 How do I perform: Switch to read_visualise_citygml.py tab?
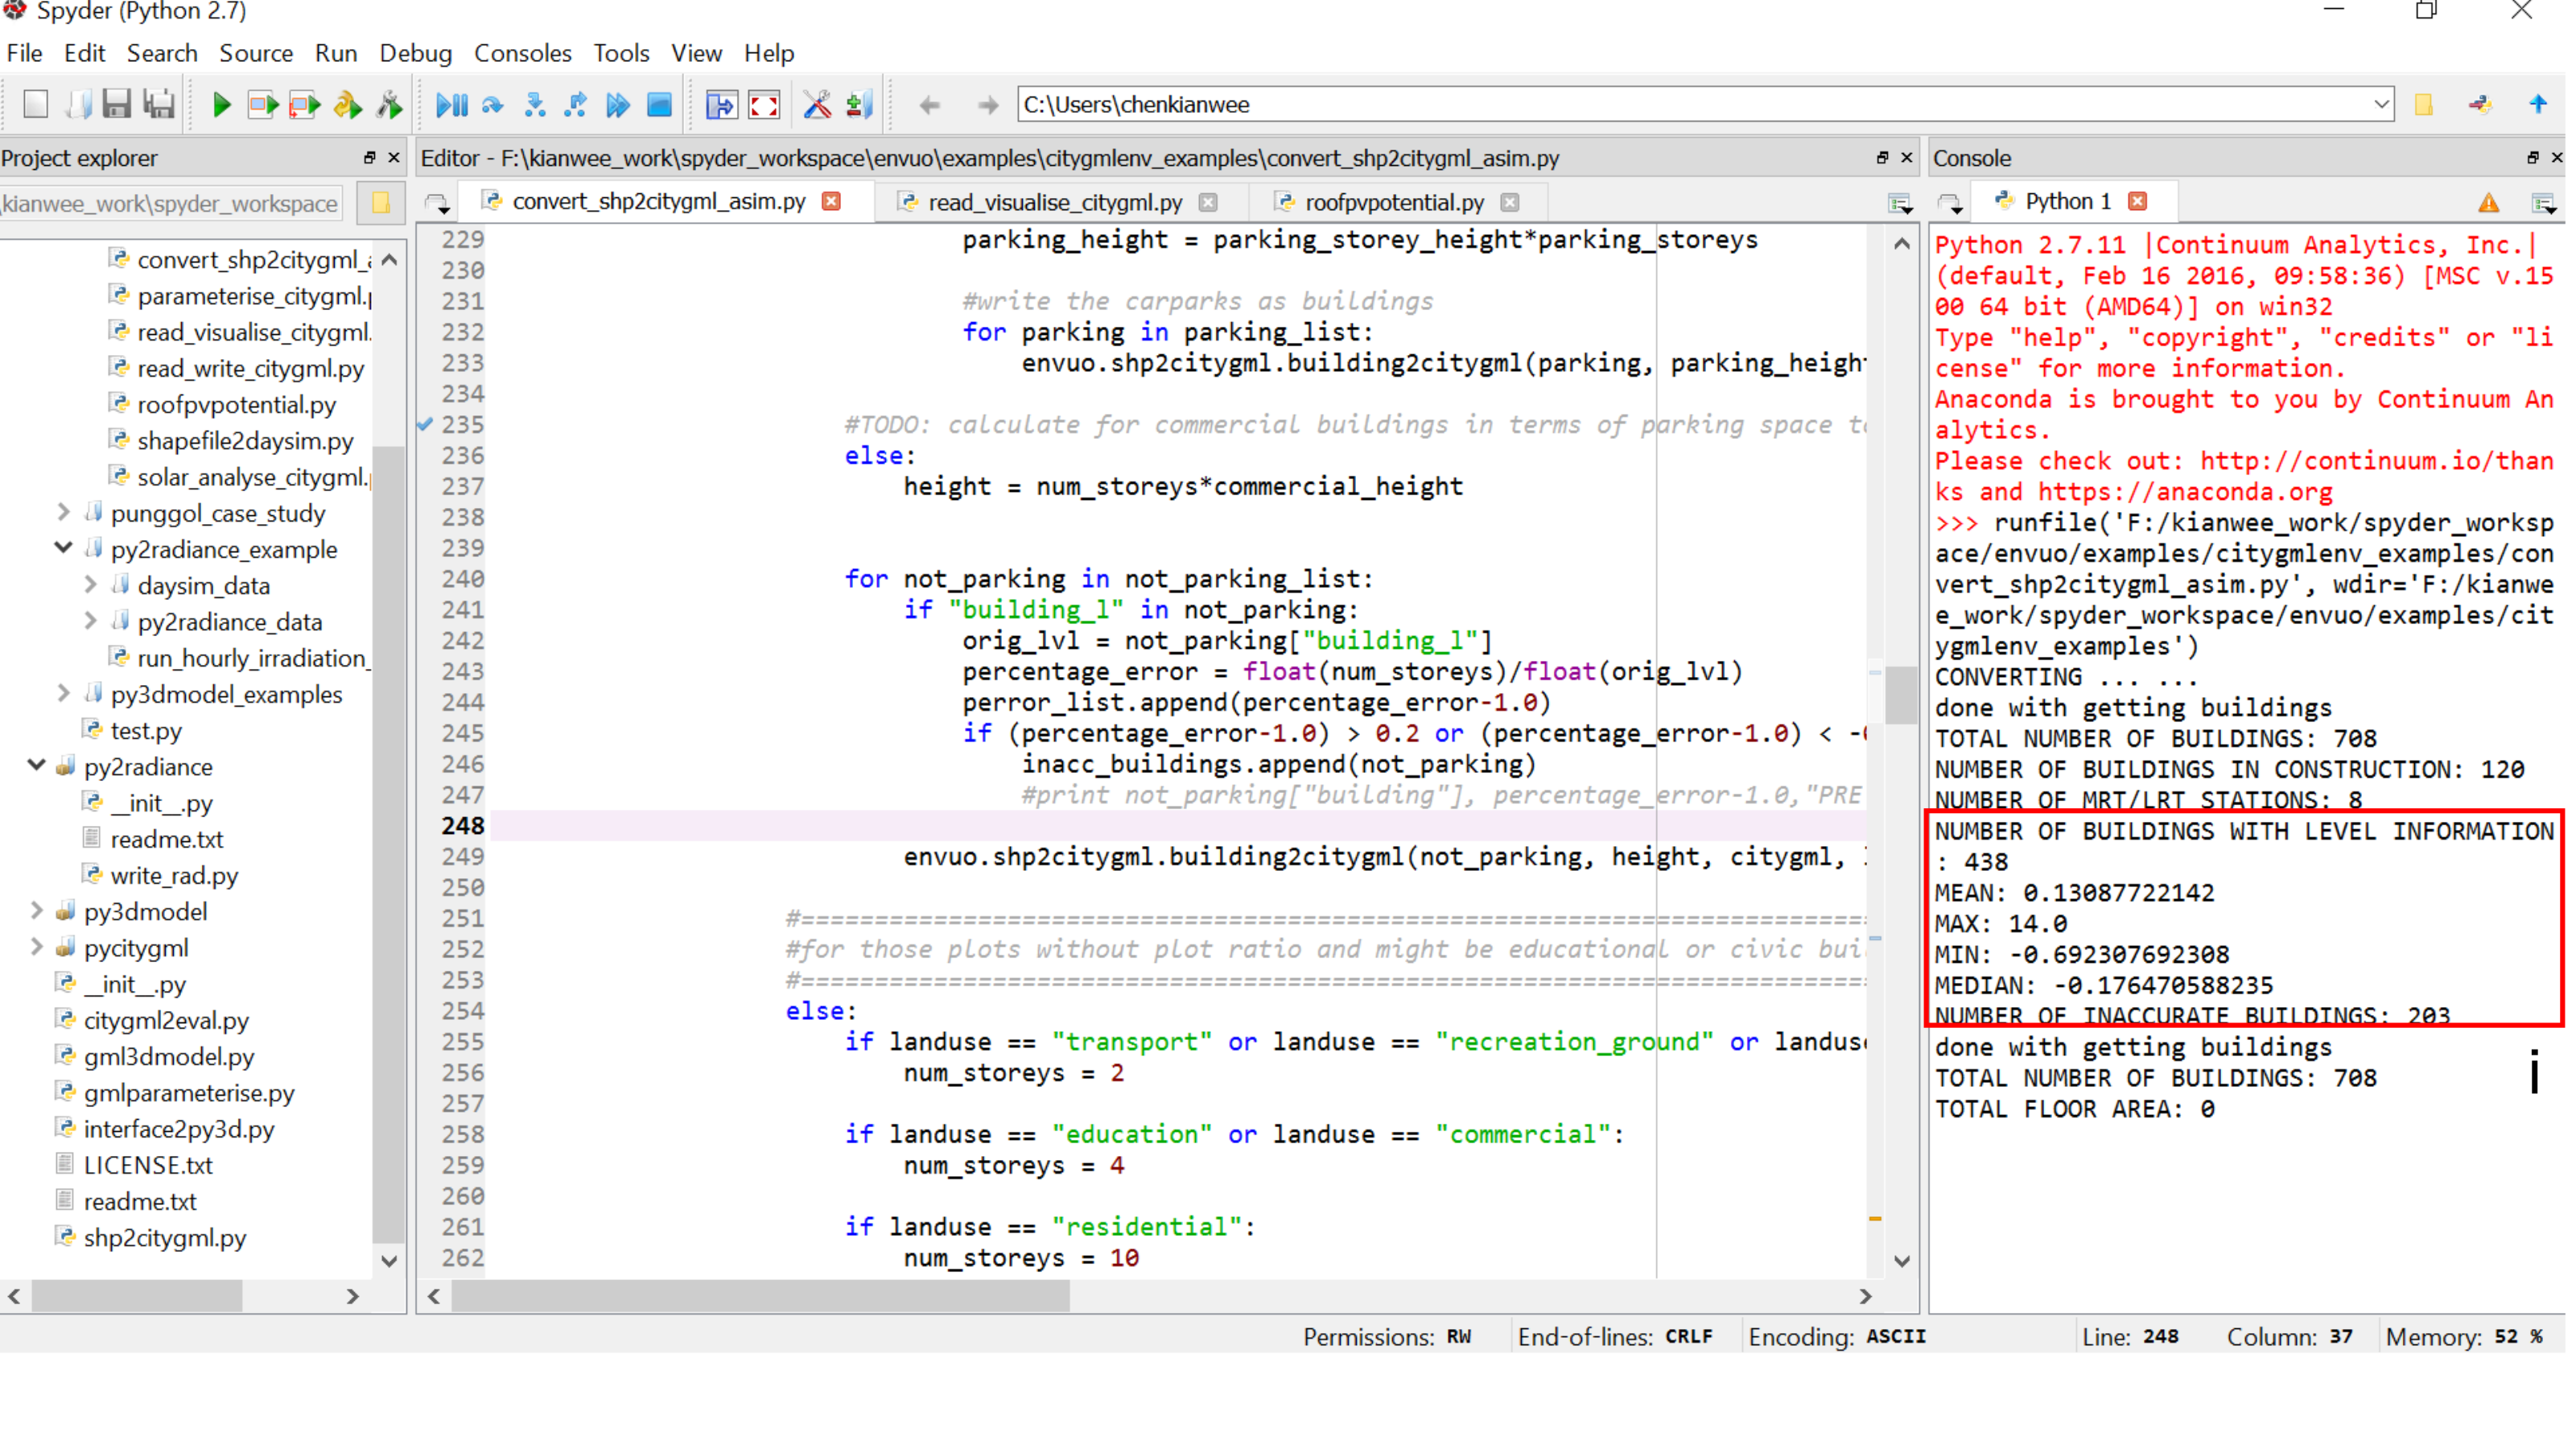coord(1054,202)
